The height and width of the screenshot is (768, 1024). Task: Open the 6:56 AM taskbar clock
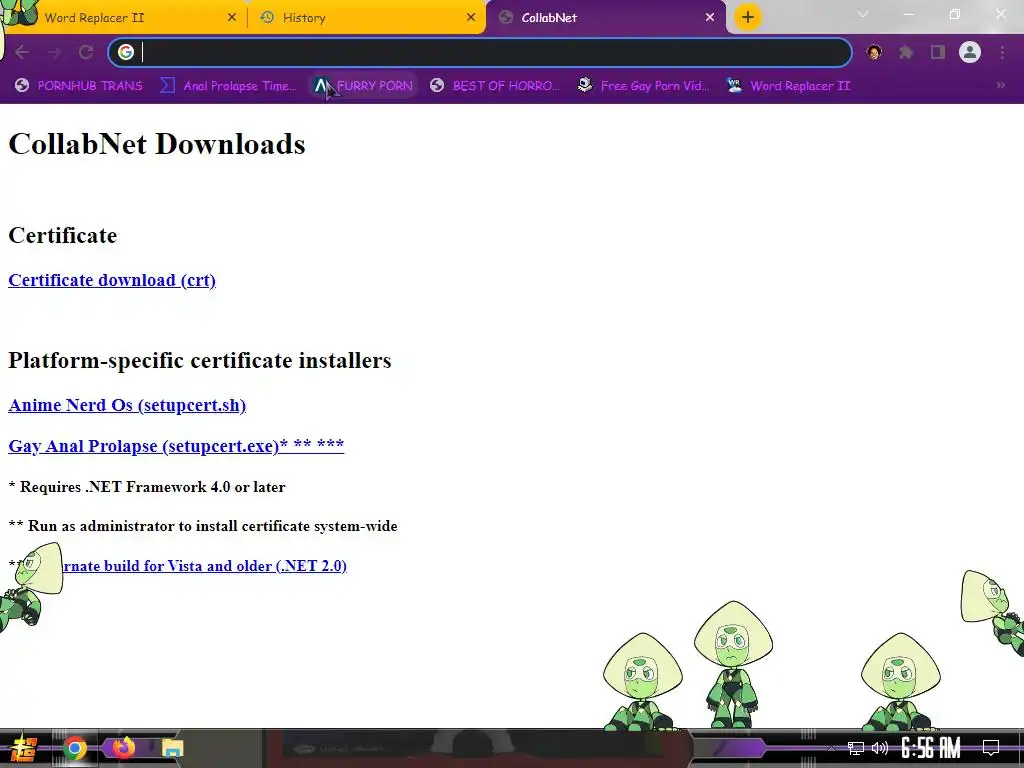pos(931,748)
